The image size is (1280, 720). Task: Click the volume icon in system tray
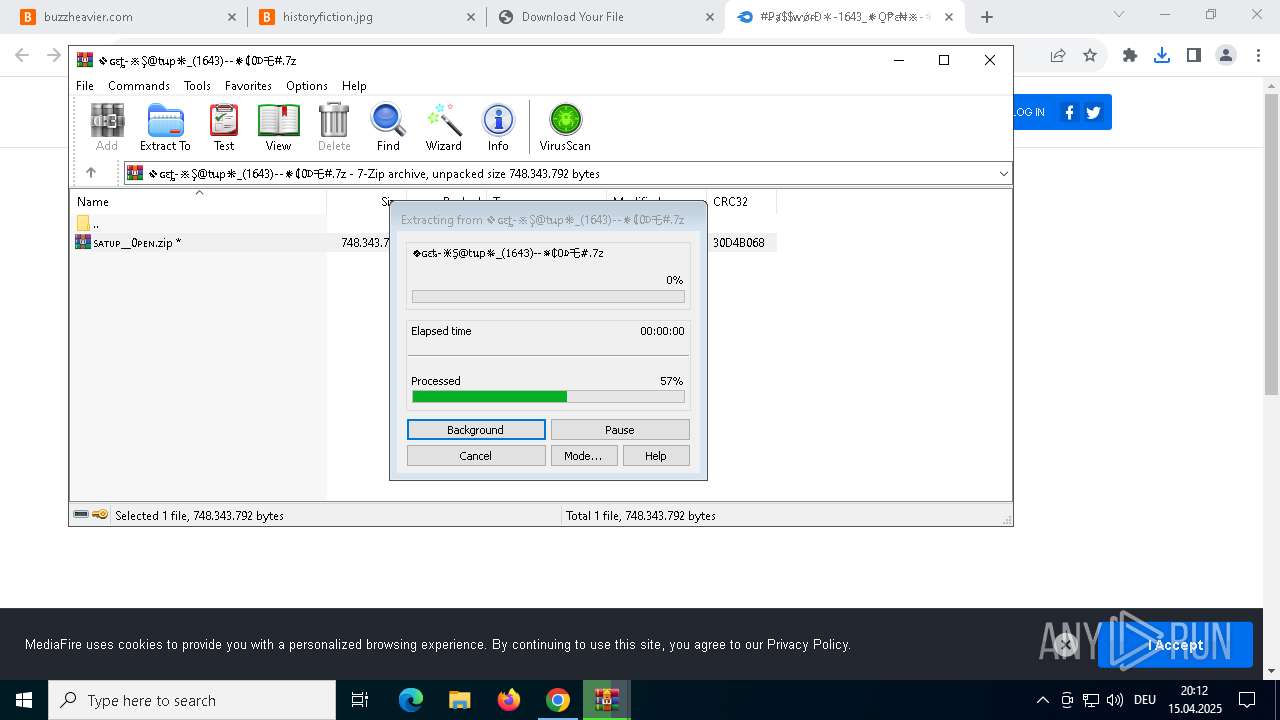[1115, 700]
